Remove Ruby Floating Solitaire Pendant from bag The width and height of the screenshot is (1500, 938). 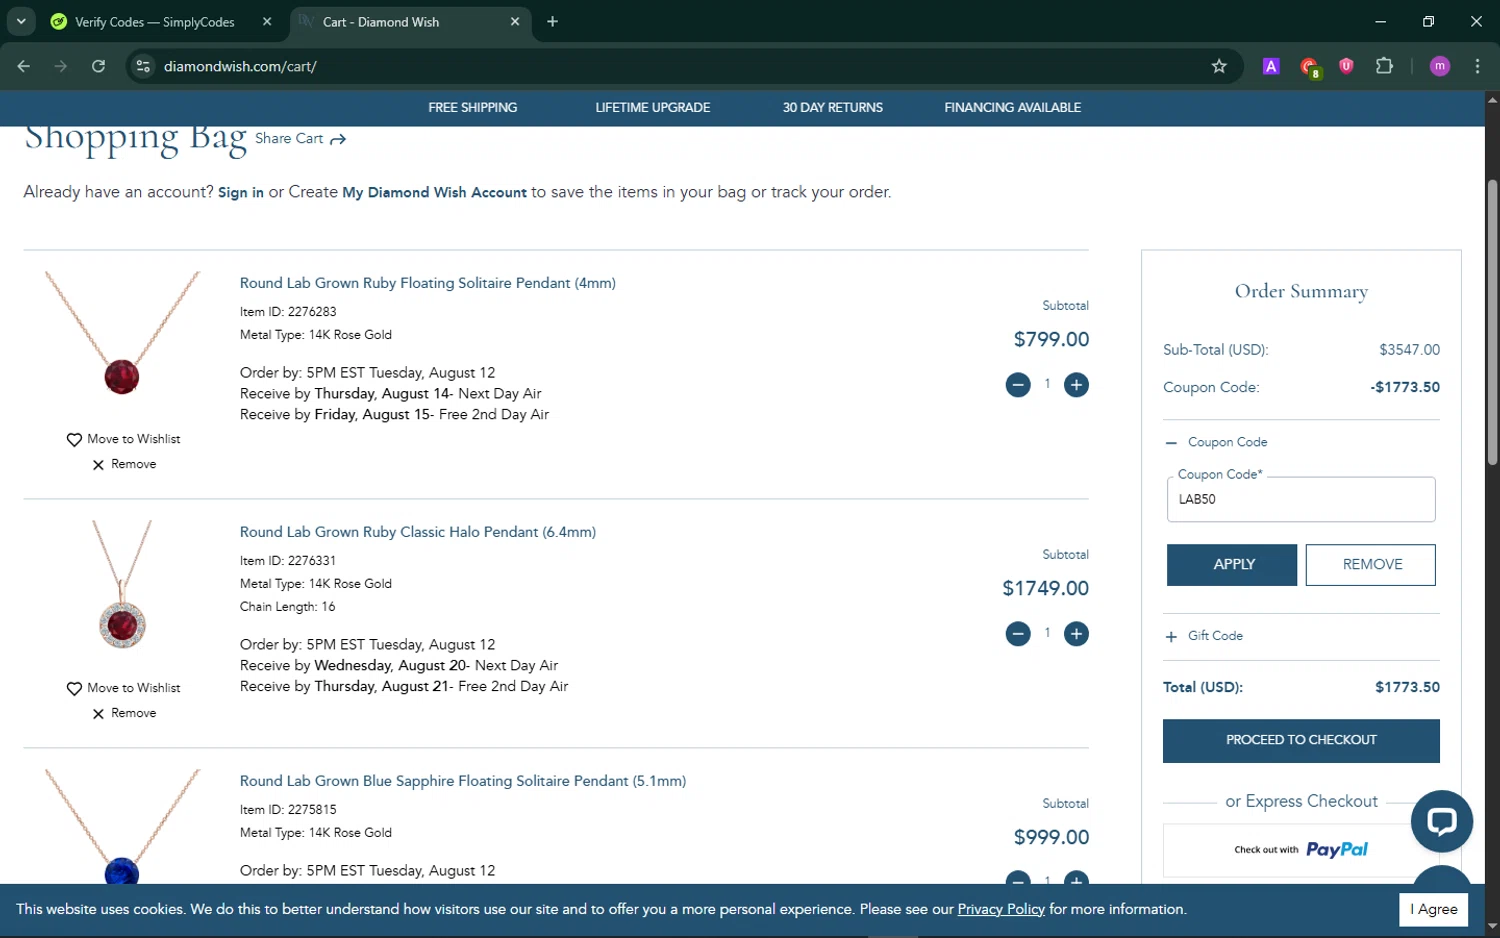124,464
